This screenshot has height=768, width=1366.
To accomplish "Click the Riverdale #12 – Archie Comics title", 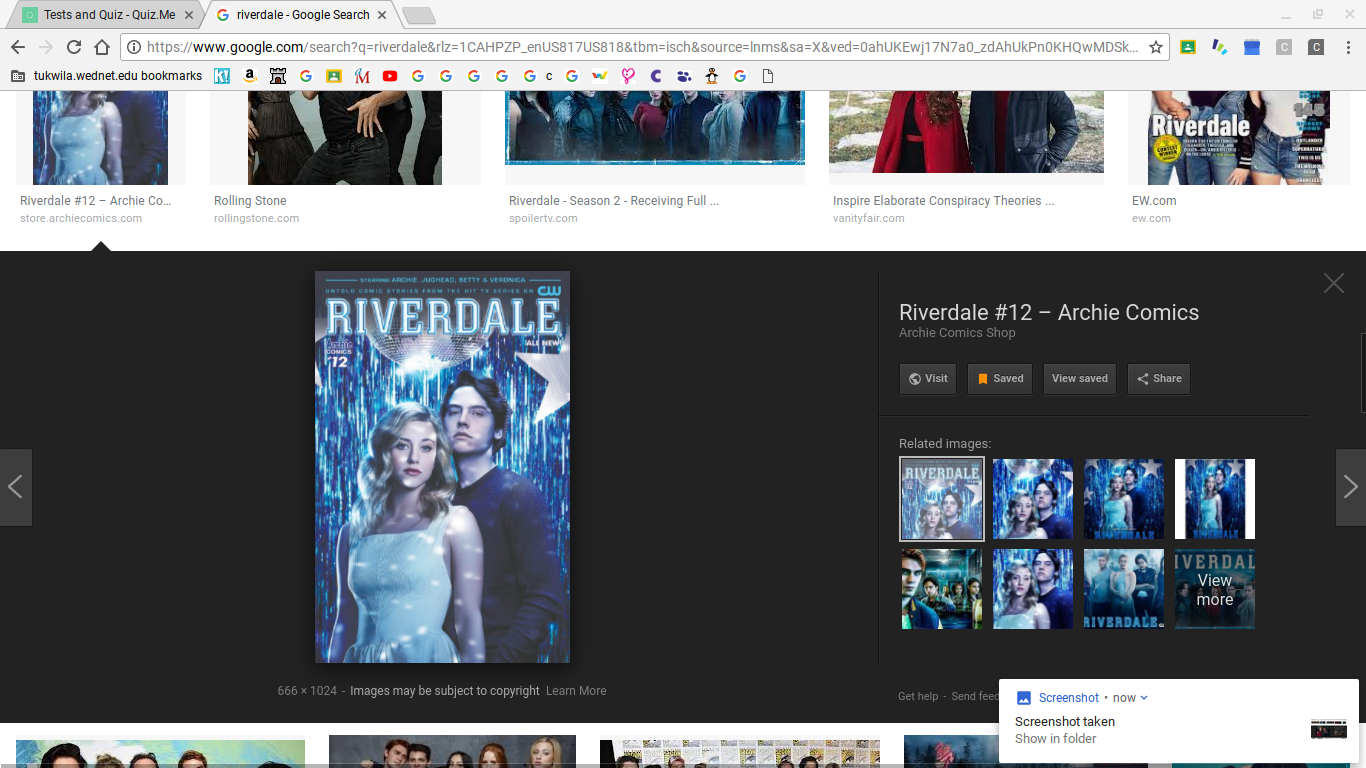I will coord(1049,312).
